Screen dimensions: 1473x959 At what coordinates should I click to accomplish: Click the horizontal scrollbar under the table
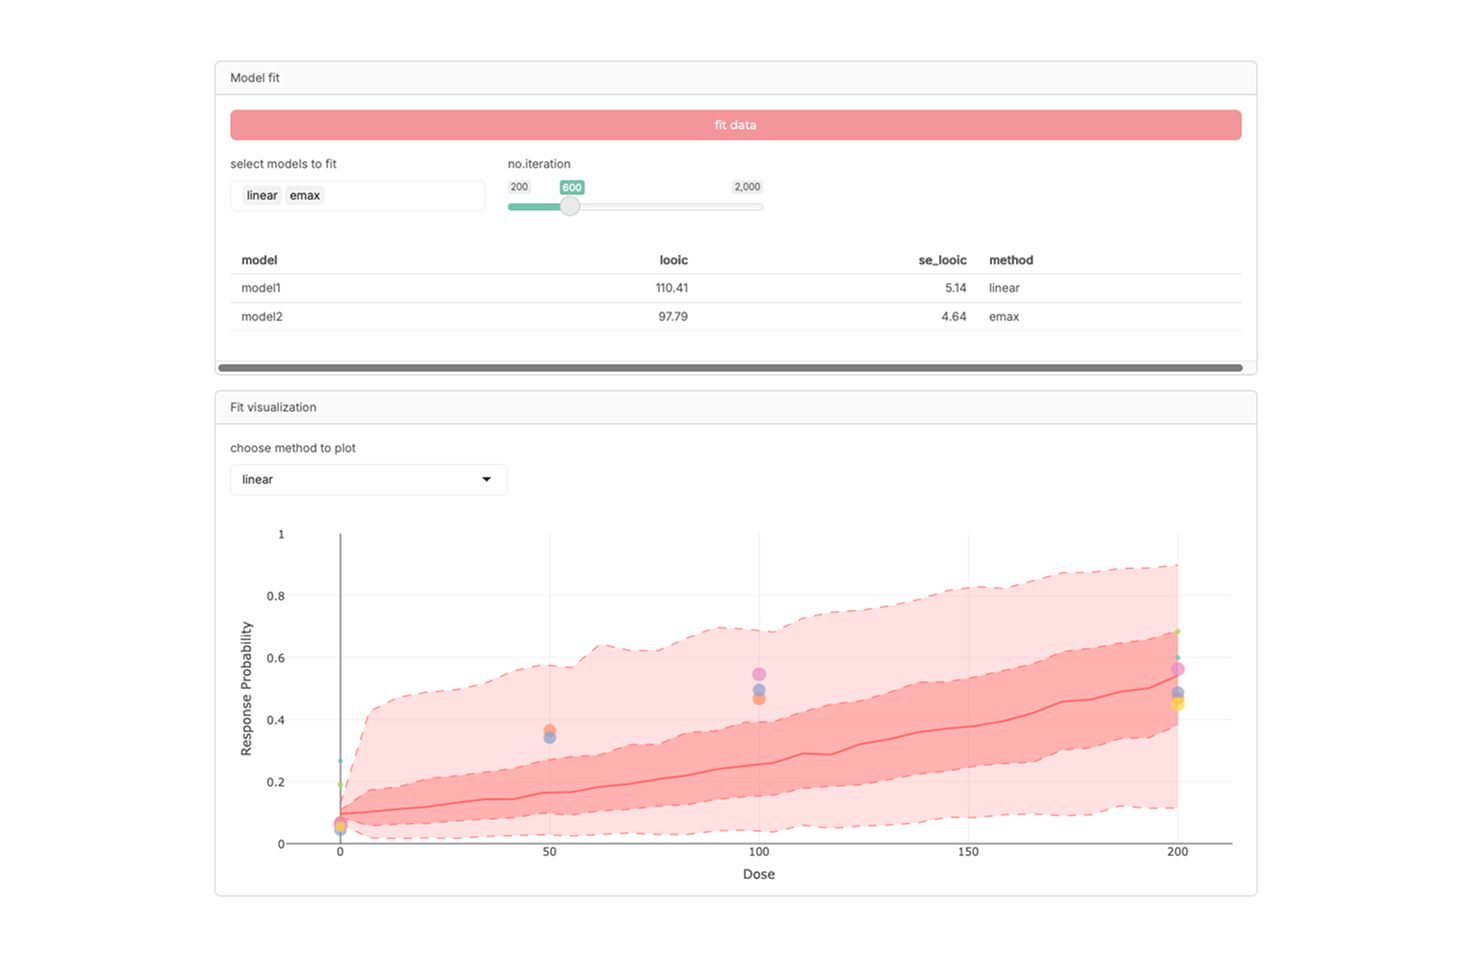(730, 368)
